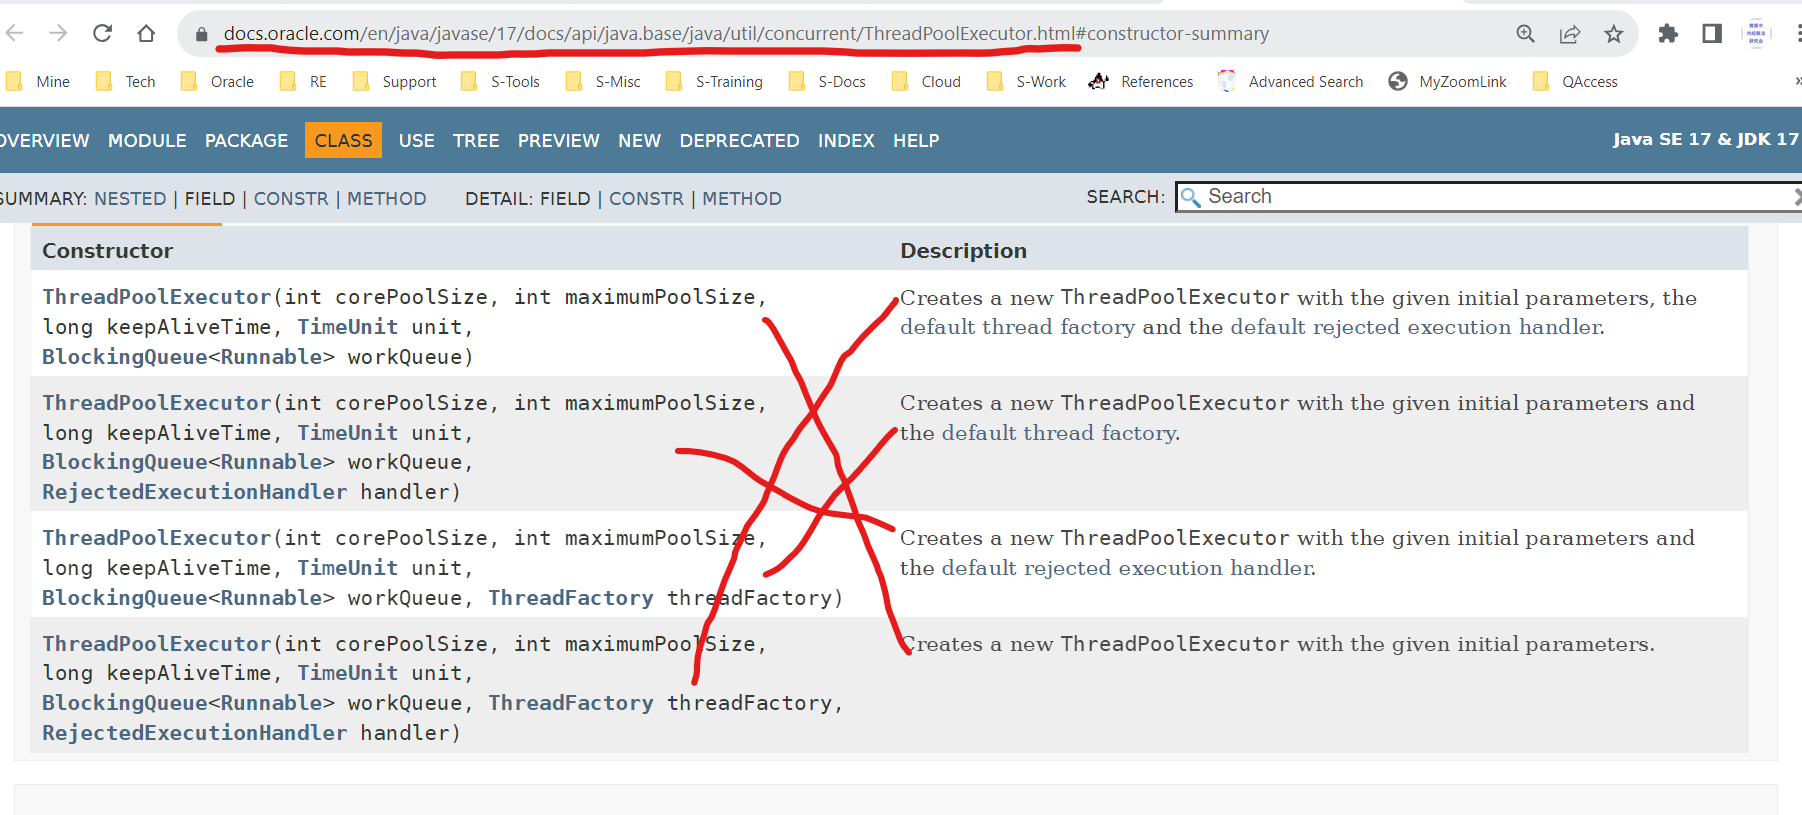1802x815 pixels.
Task: Open the share page icon
Action: coord(1569,34)
